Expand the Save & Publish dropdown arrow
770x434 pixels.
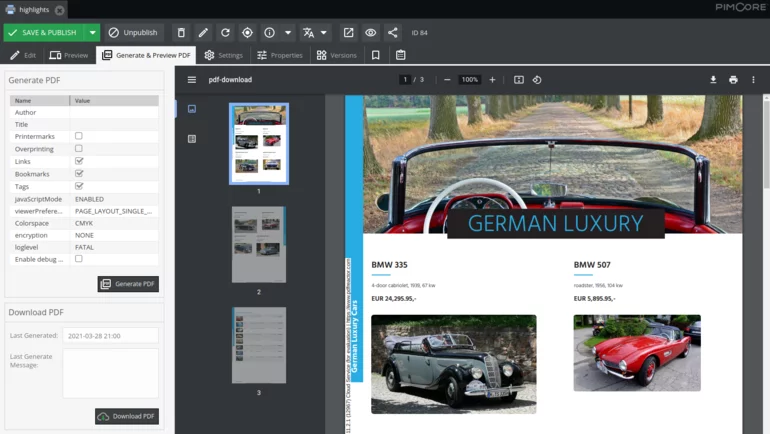pyautogui.click(x=92, y=32)
